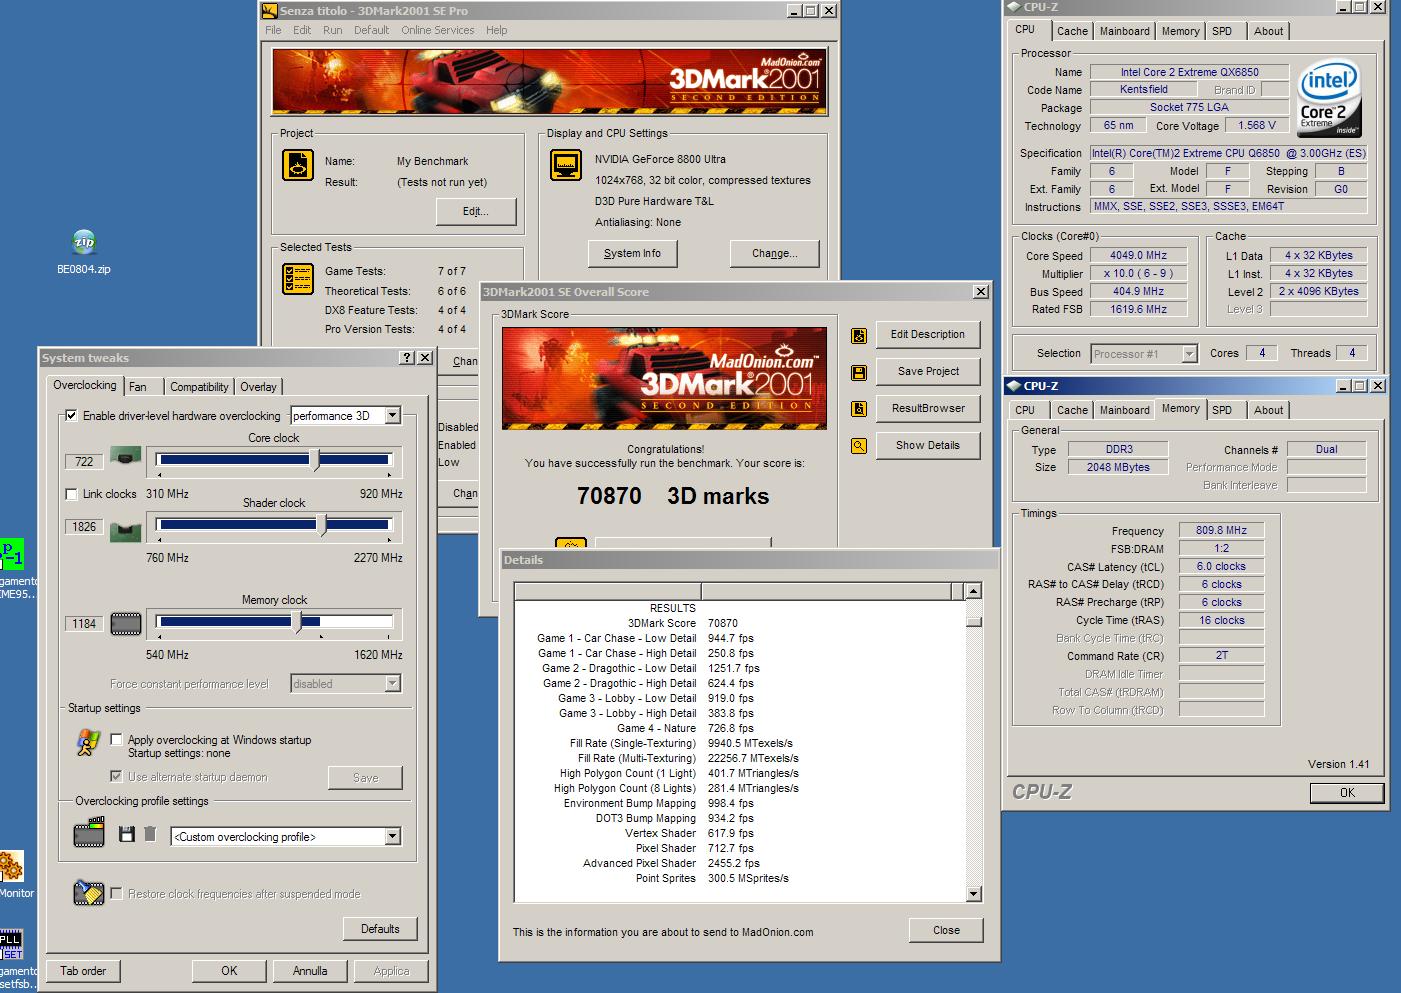
Task: Click the shader clock chip icon
Action: (x=125, y=530)
